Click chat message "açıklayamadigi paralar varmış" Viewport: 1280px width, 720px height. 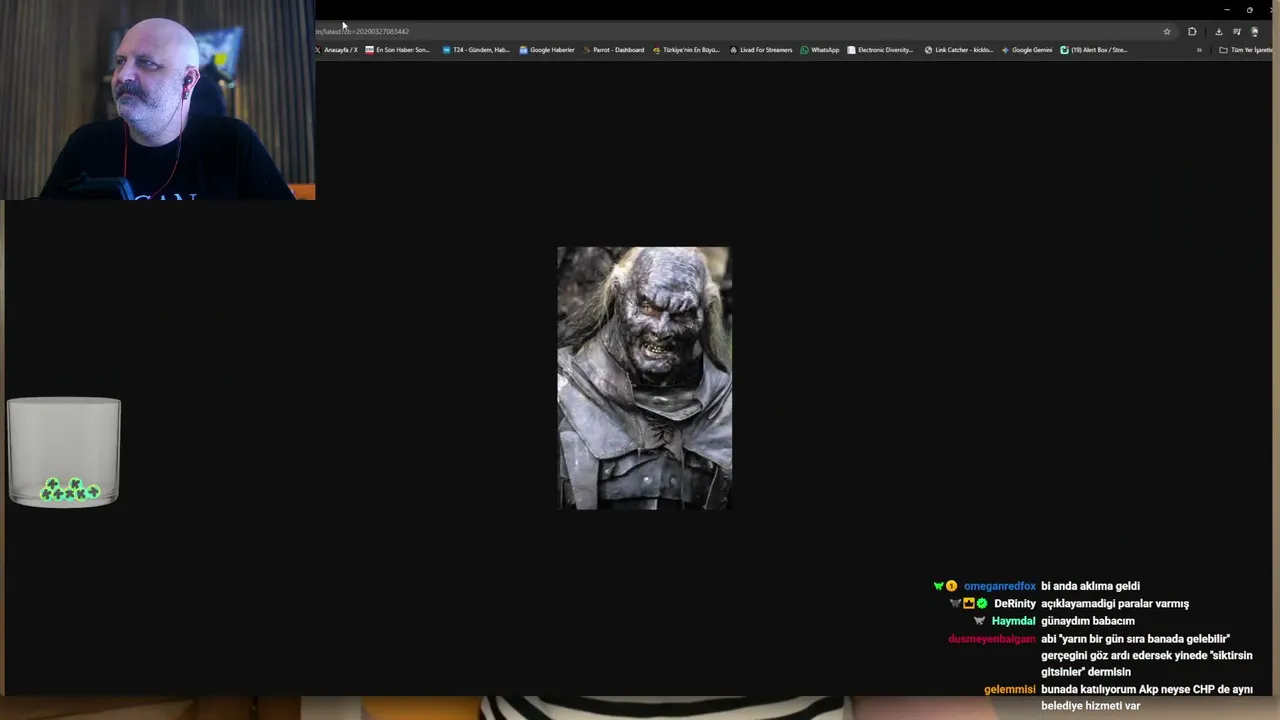point(1115,604)
